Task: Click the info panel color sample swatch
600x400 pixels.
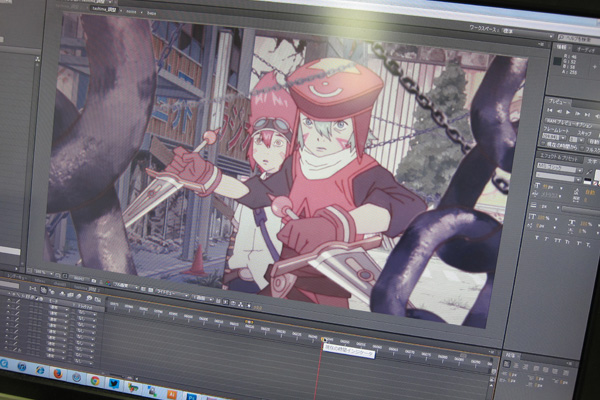Action: 558,61
